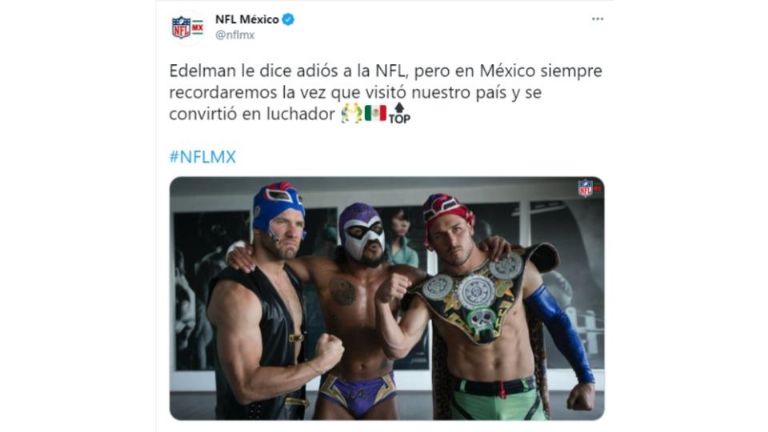Click the tweet text mentioning Edelman

[x=385, y=93]
